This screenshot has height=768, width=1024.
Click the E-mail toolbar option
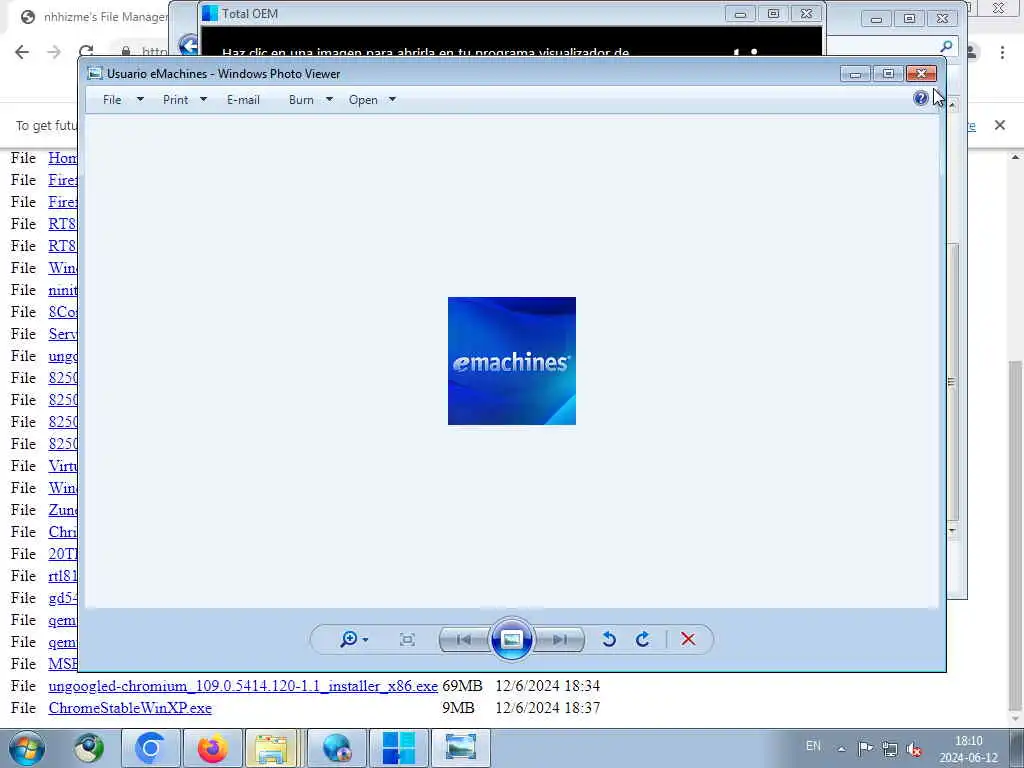243,100
